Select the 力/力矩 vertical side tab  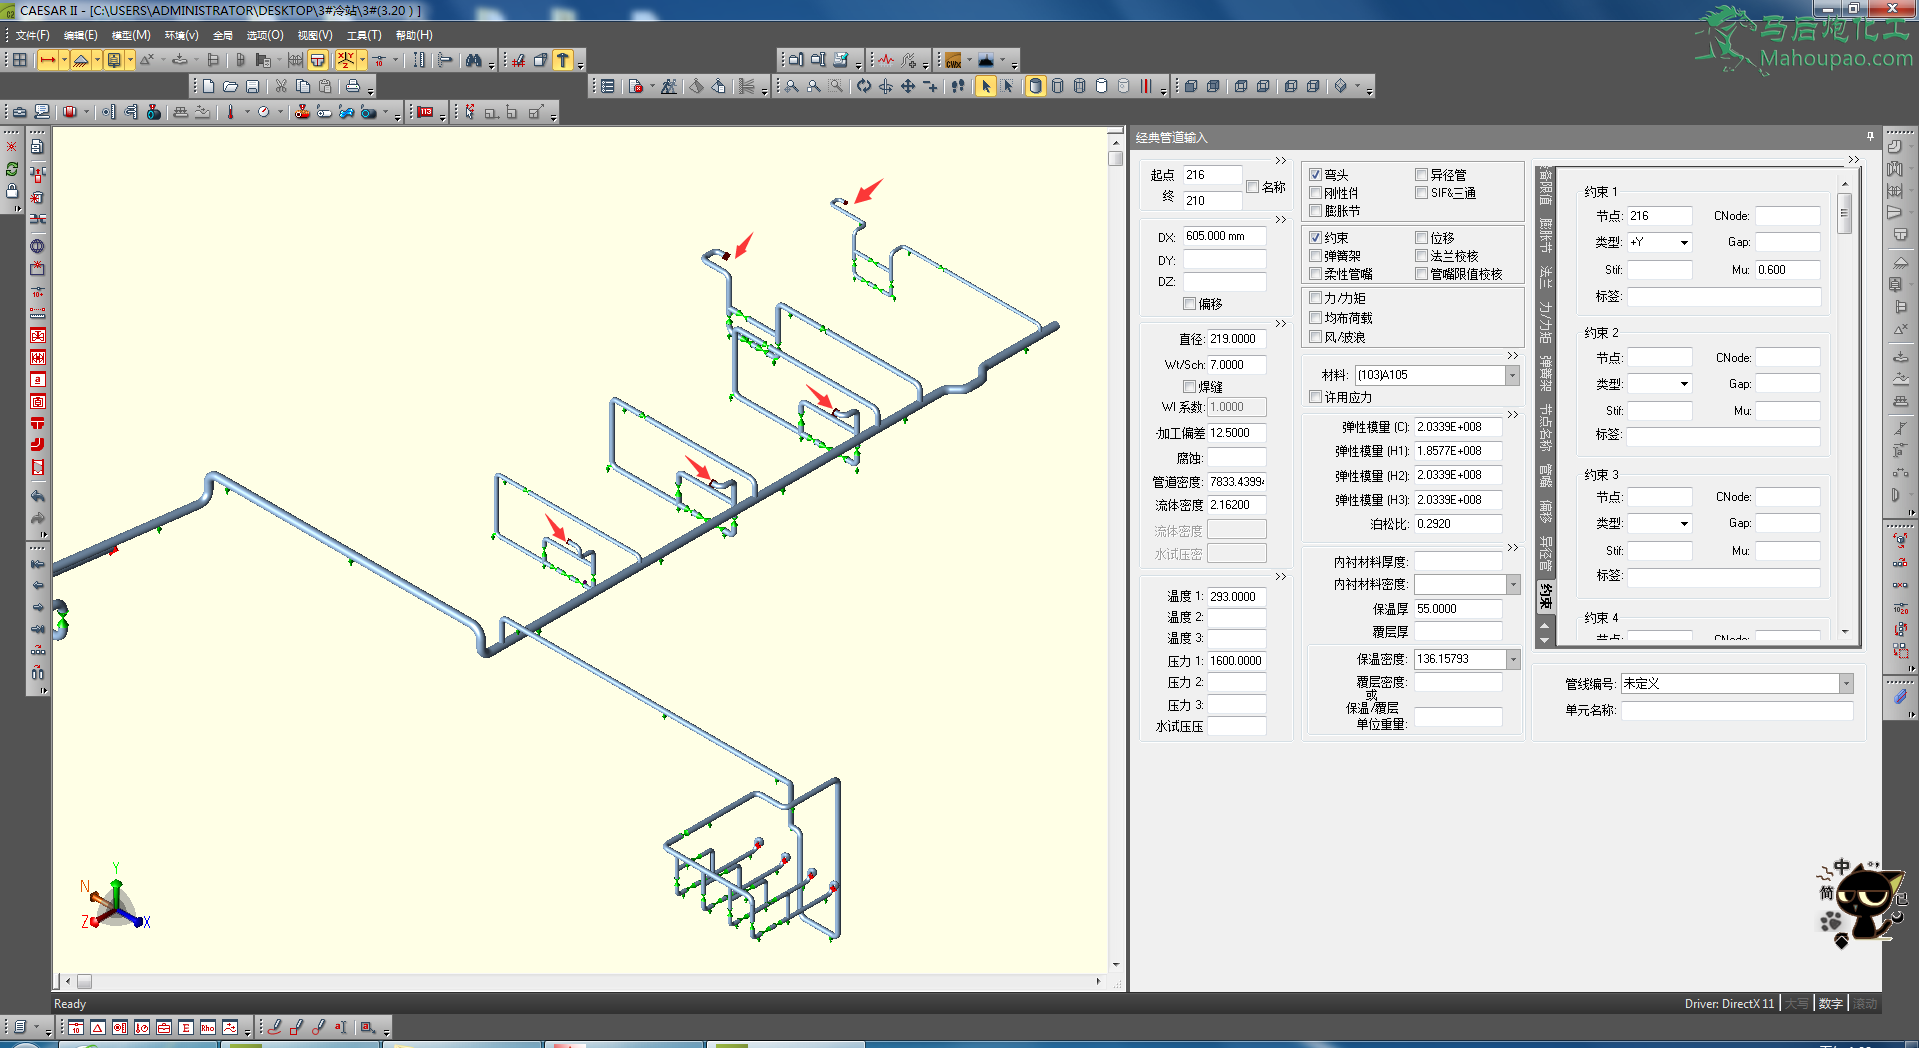click(1545, 322)
